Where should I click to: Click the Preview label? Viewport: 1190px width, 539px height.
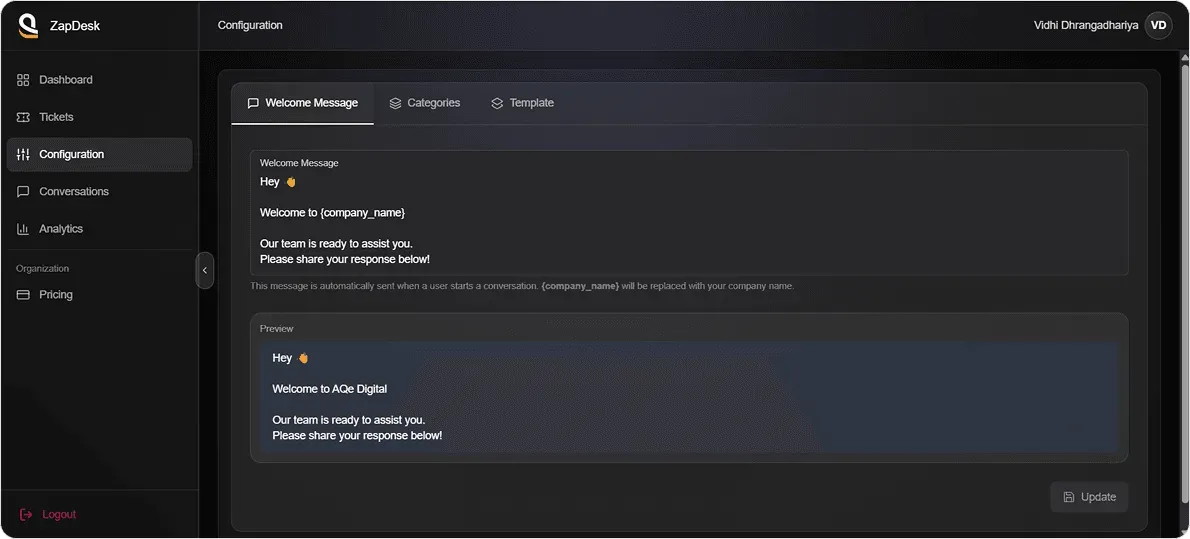coord(276,329)
